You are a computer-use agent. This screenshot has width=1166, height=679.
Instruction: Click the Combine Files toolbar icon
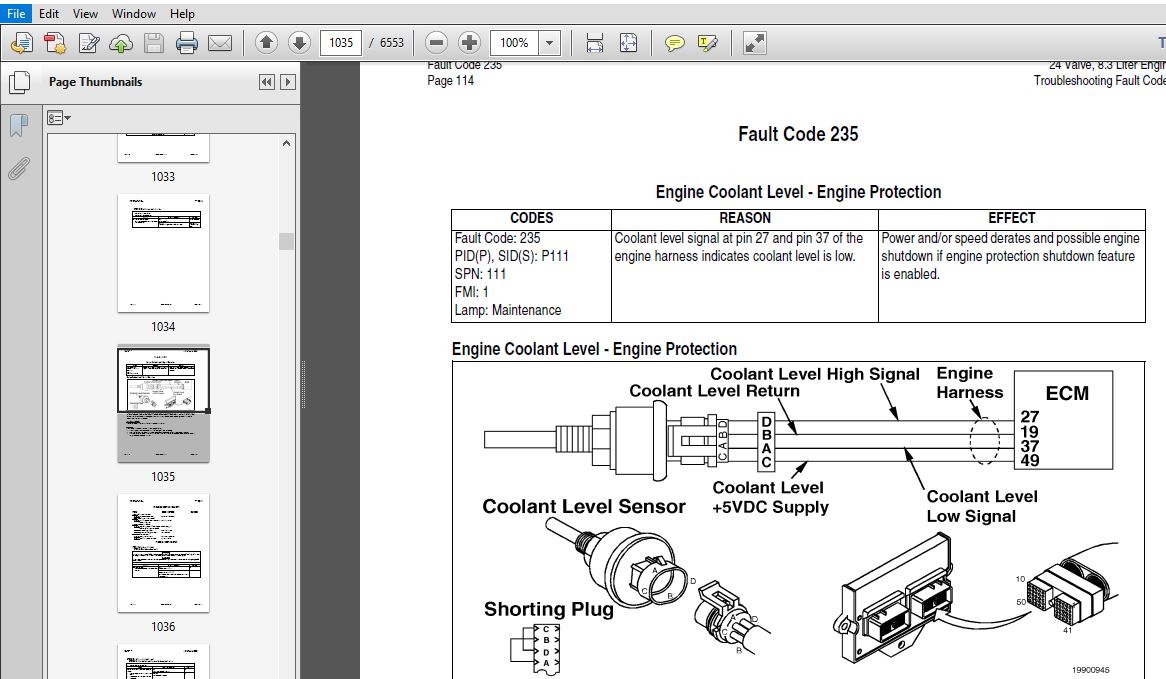[55, 43]
